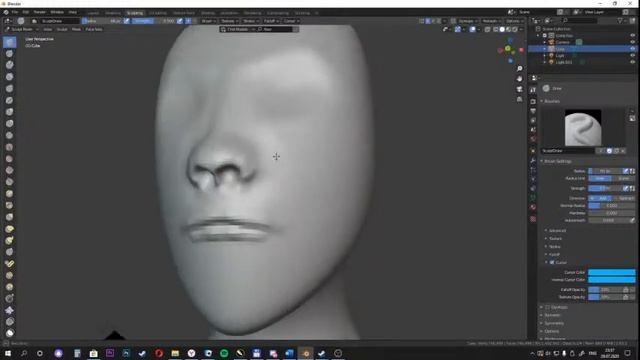Switch to the Shading workspace tab
Viewport: 640px width, 360px height.
coord(208,13)
